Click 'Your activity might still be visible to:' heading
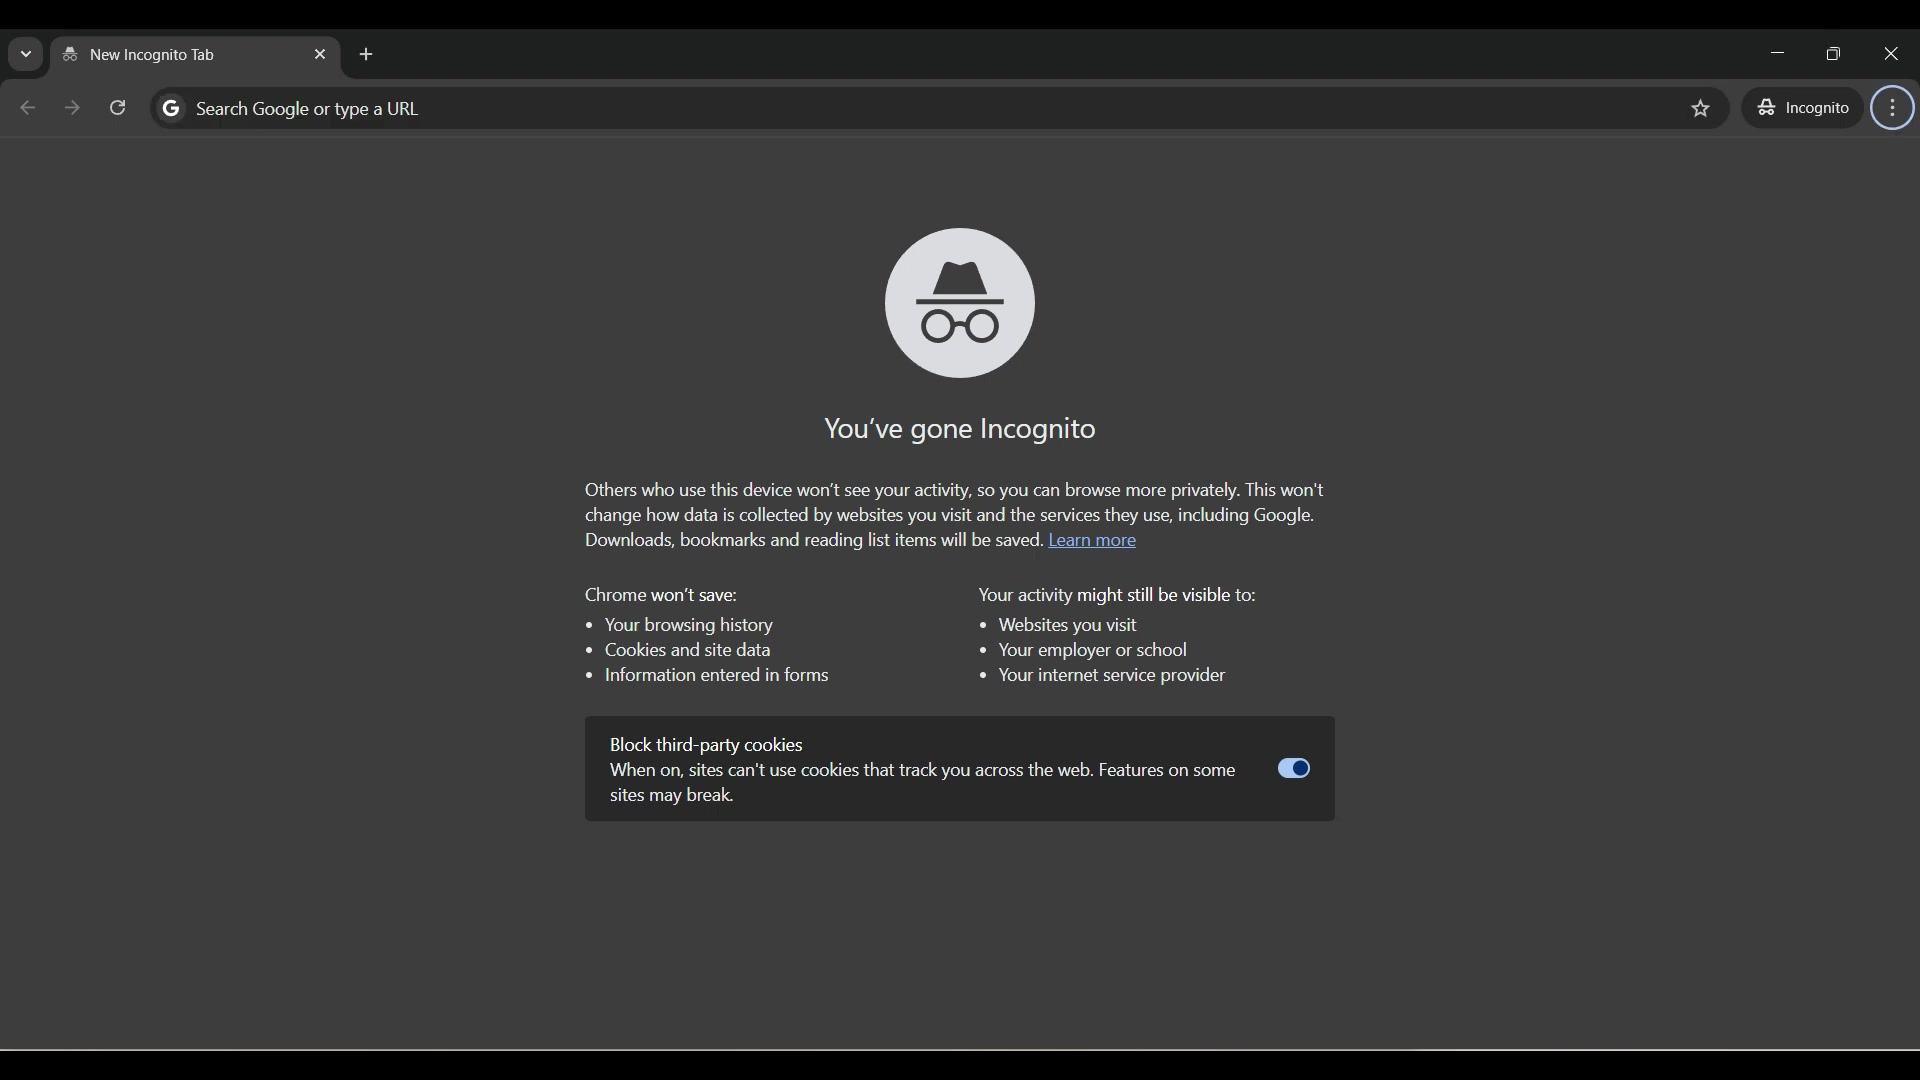The height and width of the screenshot is (1080, 1920). pyautogui.click(x=1117, y=596)
